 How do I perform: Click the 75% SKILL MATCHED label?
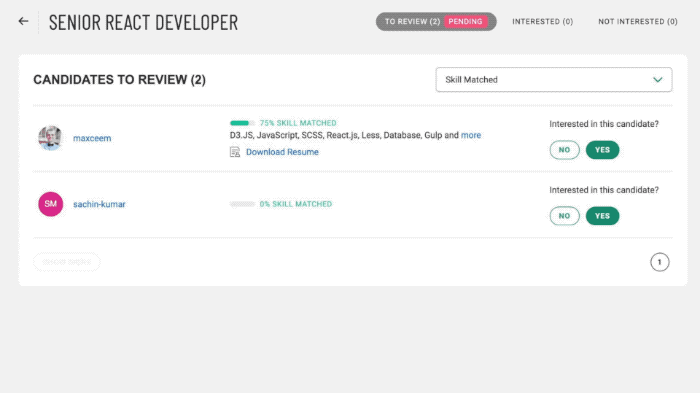click(x=298, y=123)
